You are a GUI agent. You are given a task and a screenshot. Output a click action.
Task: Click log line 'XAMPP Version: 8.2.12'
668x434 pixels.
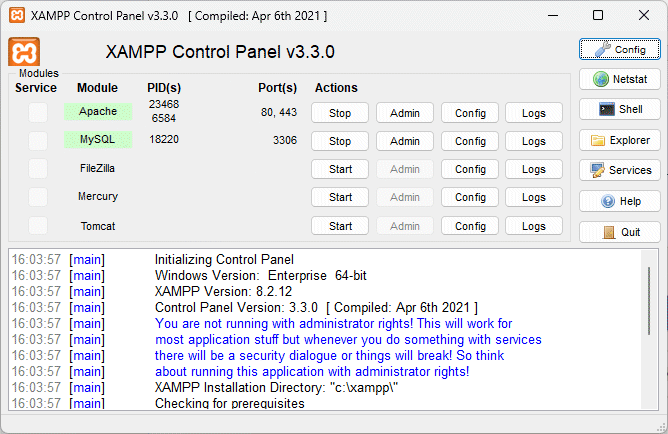tap(223, 291)
